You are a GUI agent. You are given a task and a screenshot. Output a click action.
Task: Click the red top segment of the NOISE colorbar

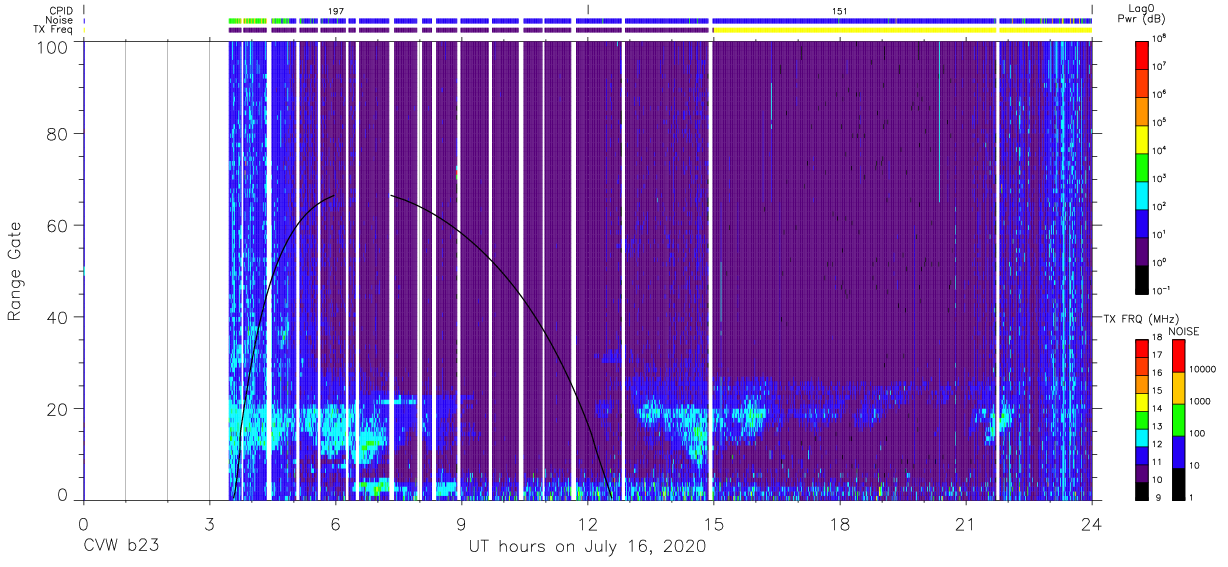point(1179,355)
